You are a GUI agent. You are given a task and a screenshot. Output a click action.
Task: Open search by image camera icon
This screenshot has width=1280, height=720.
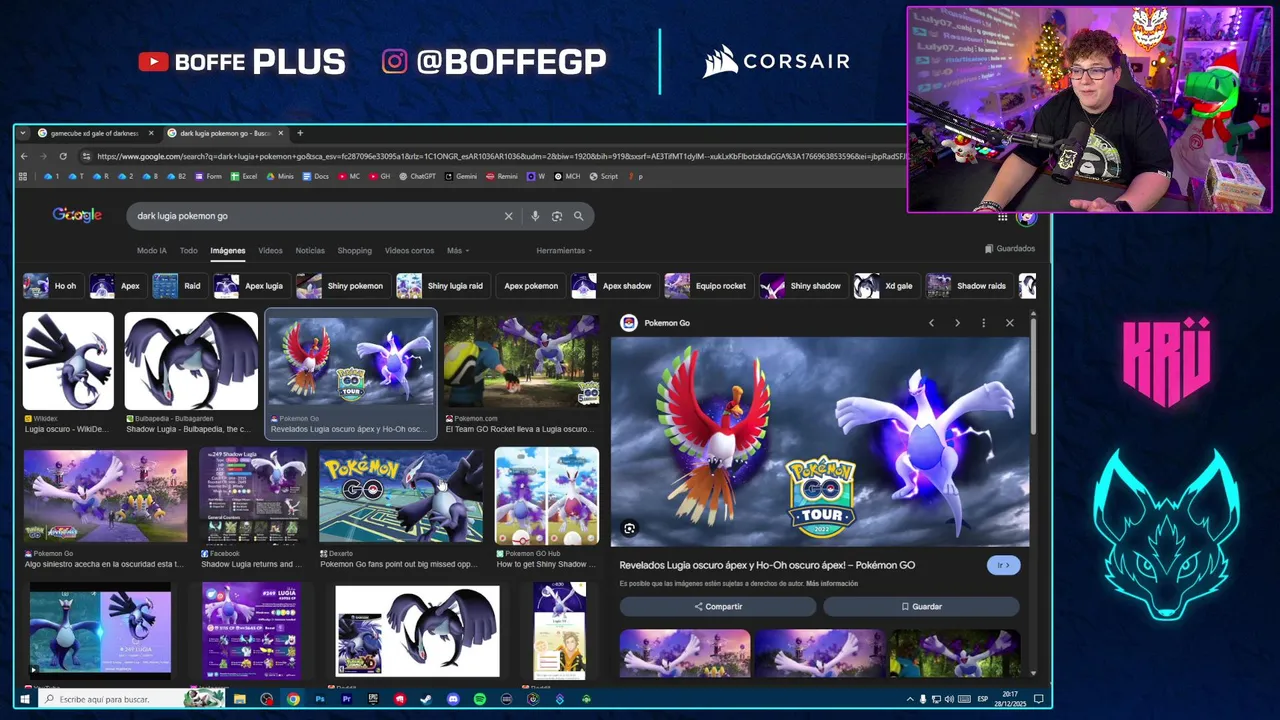coord(557,216)
